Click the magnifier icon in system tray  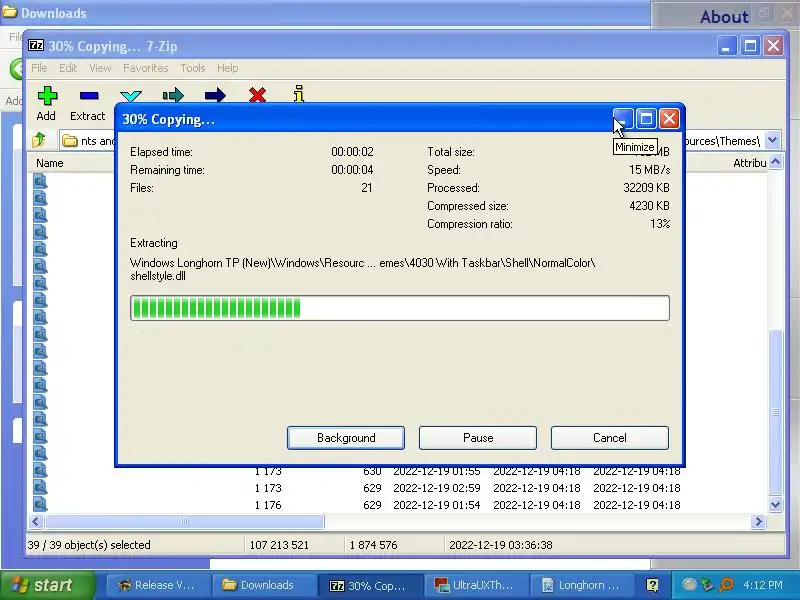(726, 585)
